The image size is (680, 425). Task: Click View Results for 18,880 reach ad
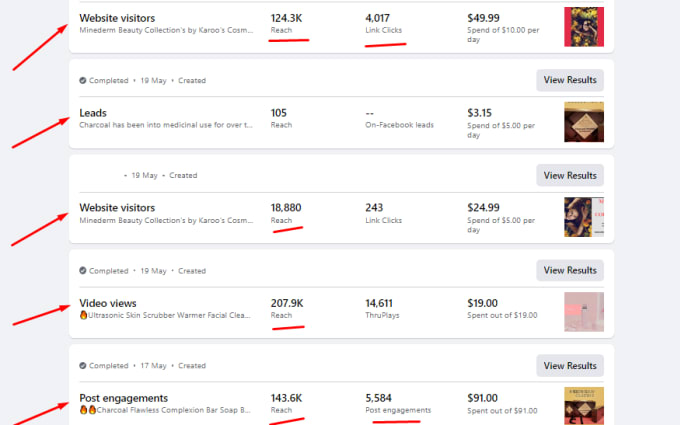click(570, 175)
